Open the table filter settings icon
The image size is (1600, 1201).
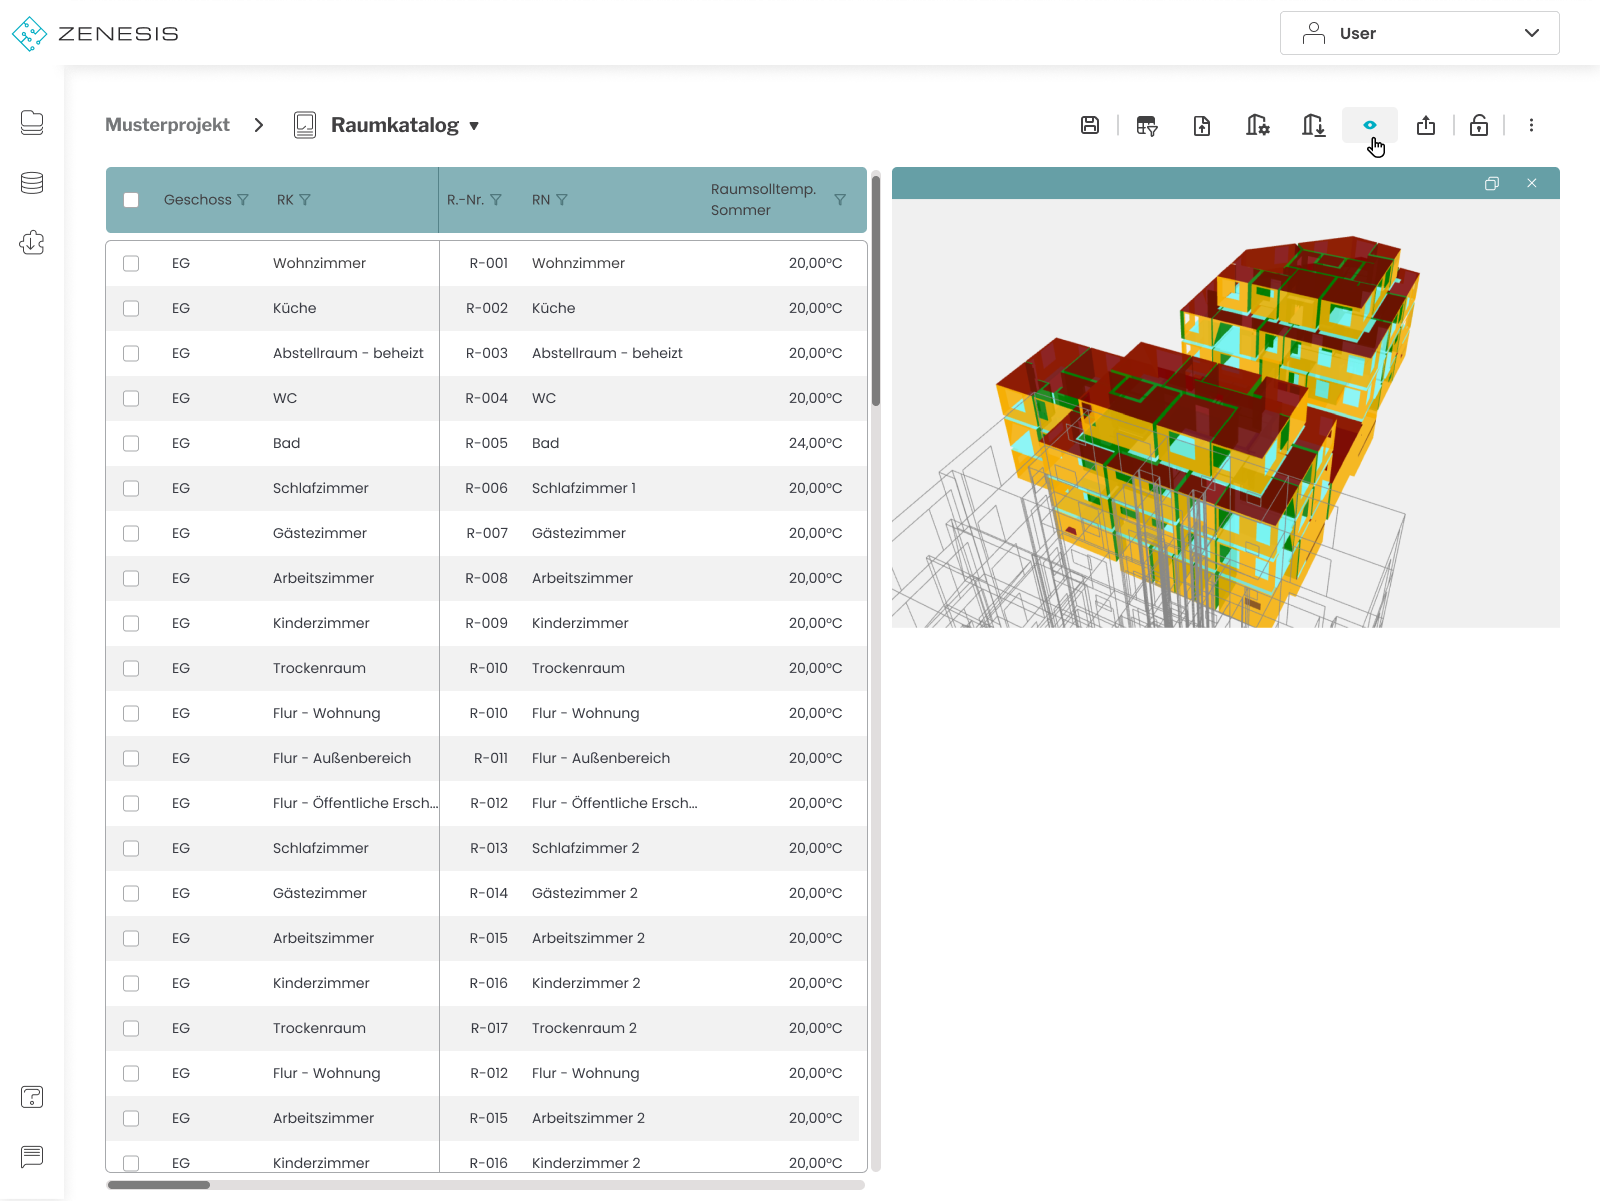coord(1146,125)
